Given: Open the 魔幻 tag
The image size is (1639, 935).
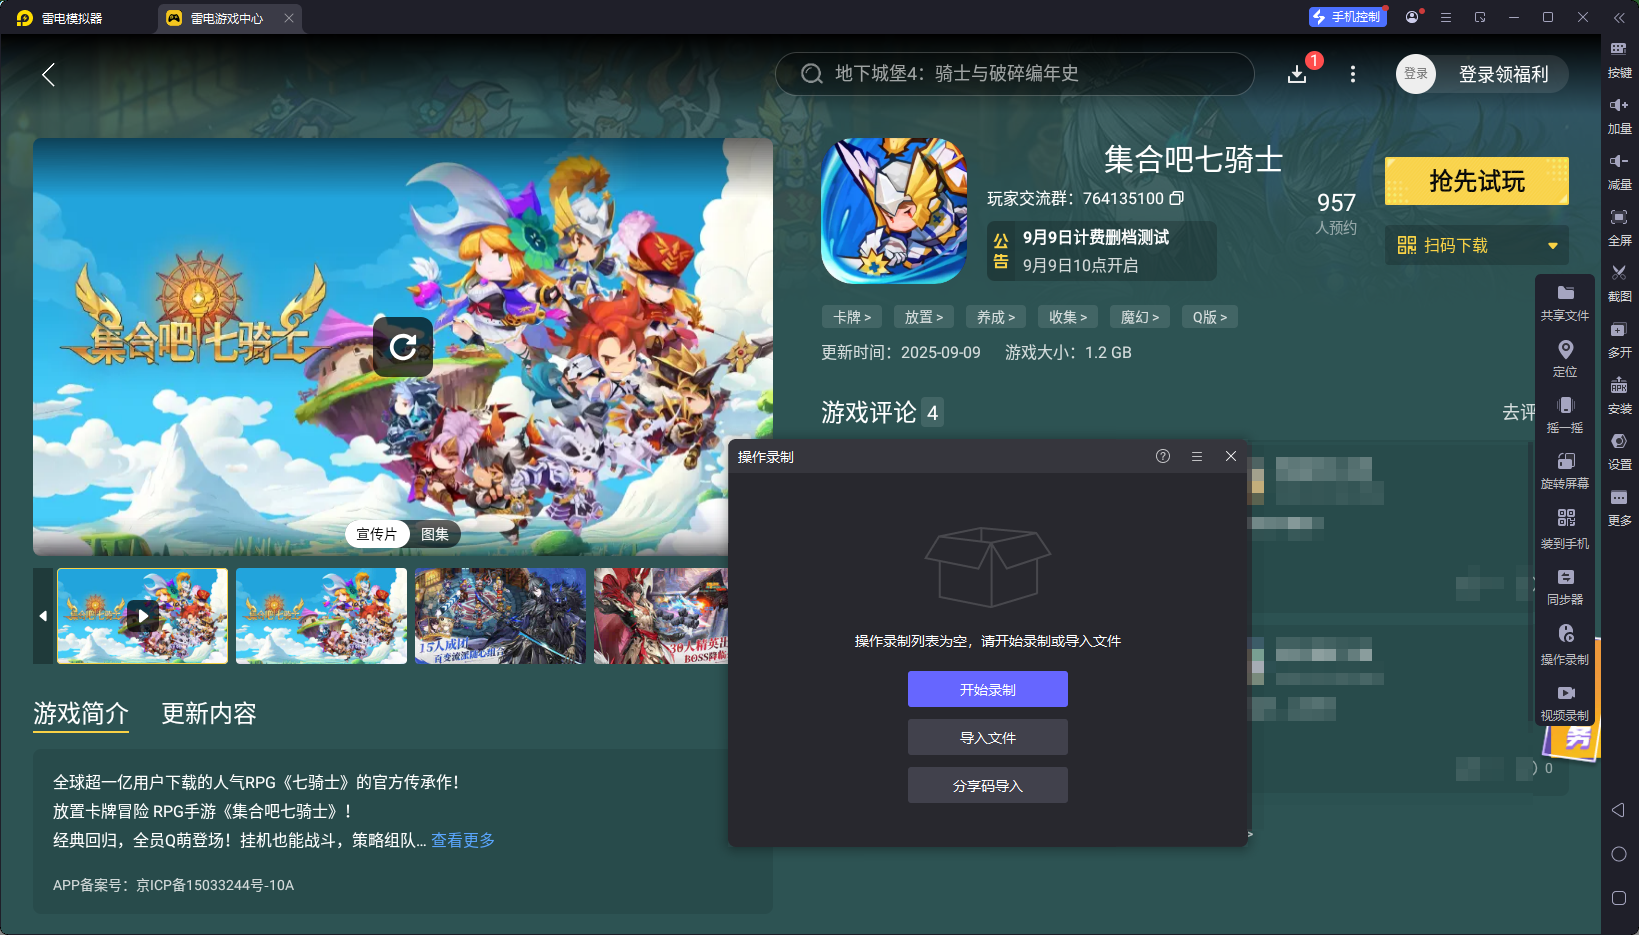Looking at the screenshot, I should point(1140,317).
